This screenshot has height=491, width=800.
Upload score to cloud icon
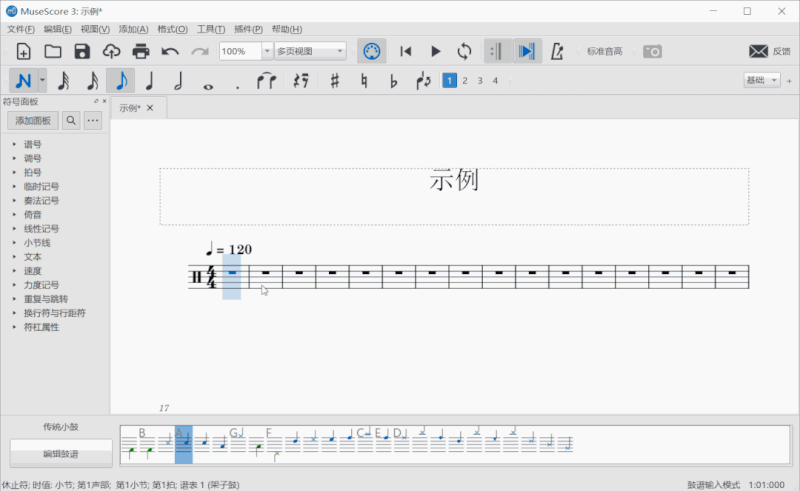click(111, 52)
